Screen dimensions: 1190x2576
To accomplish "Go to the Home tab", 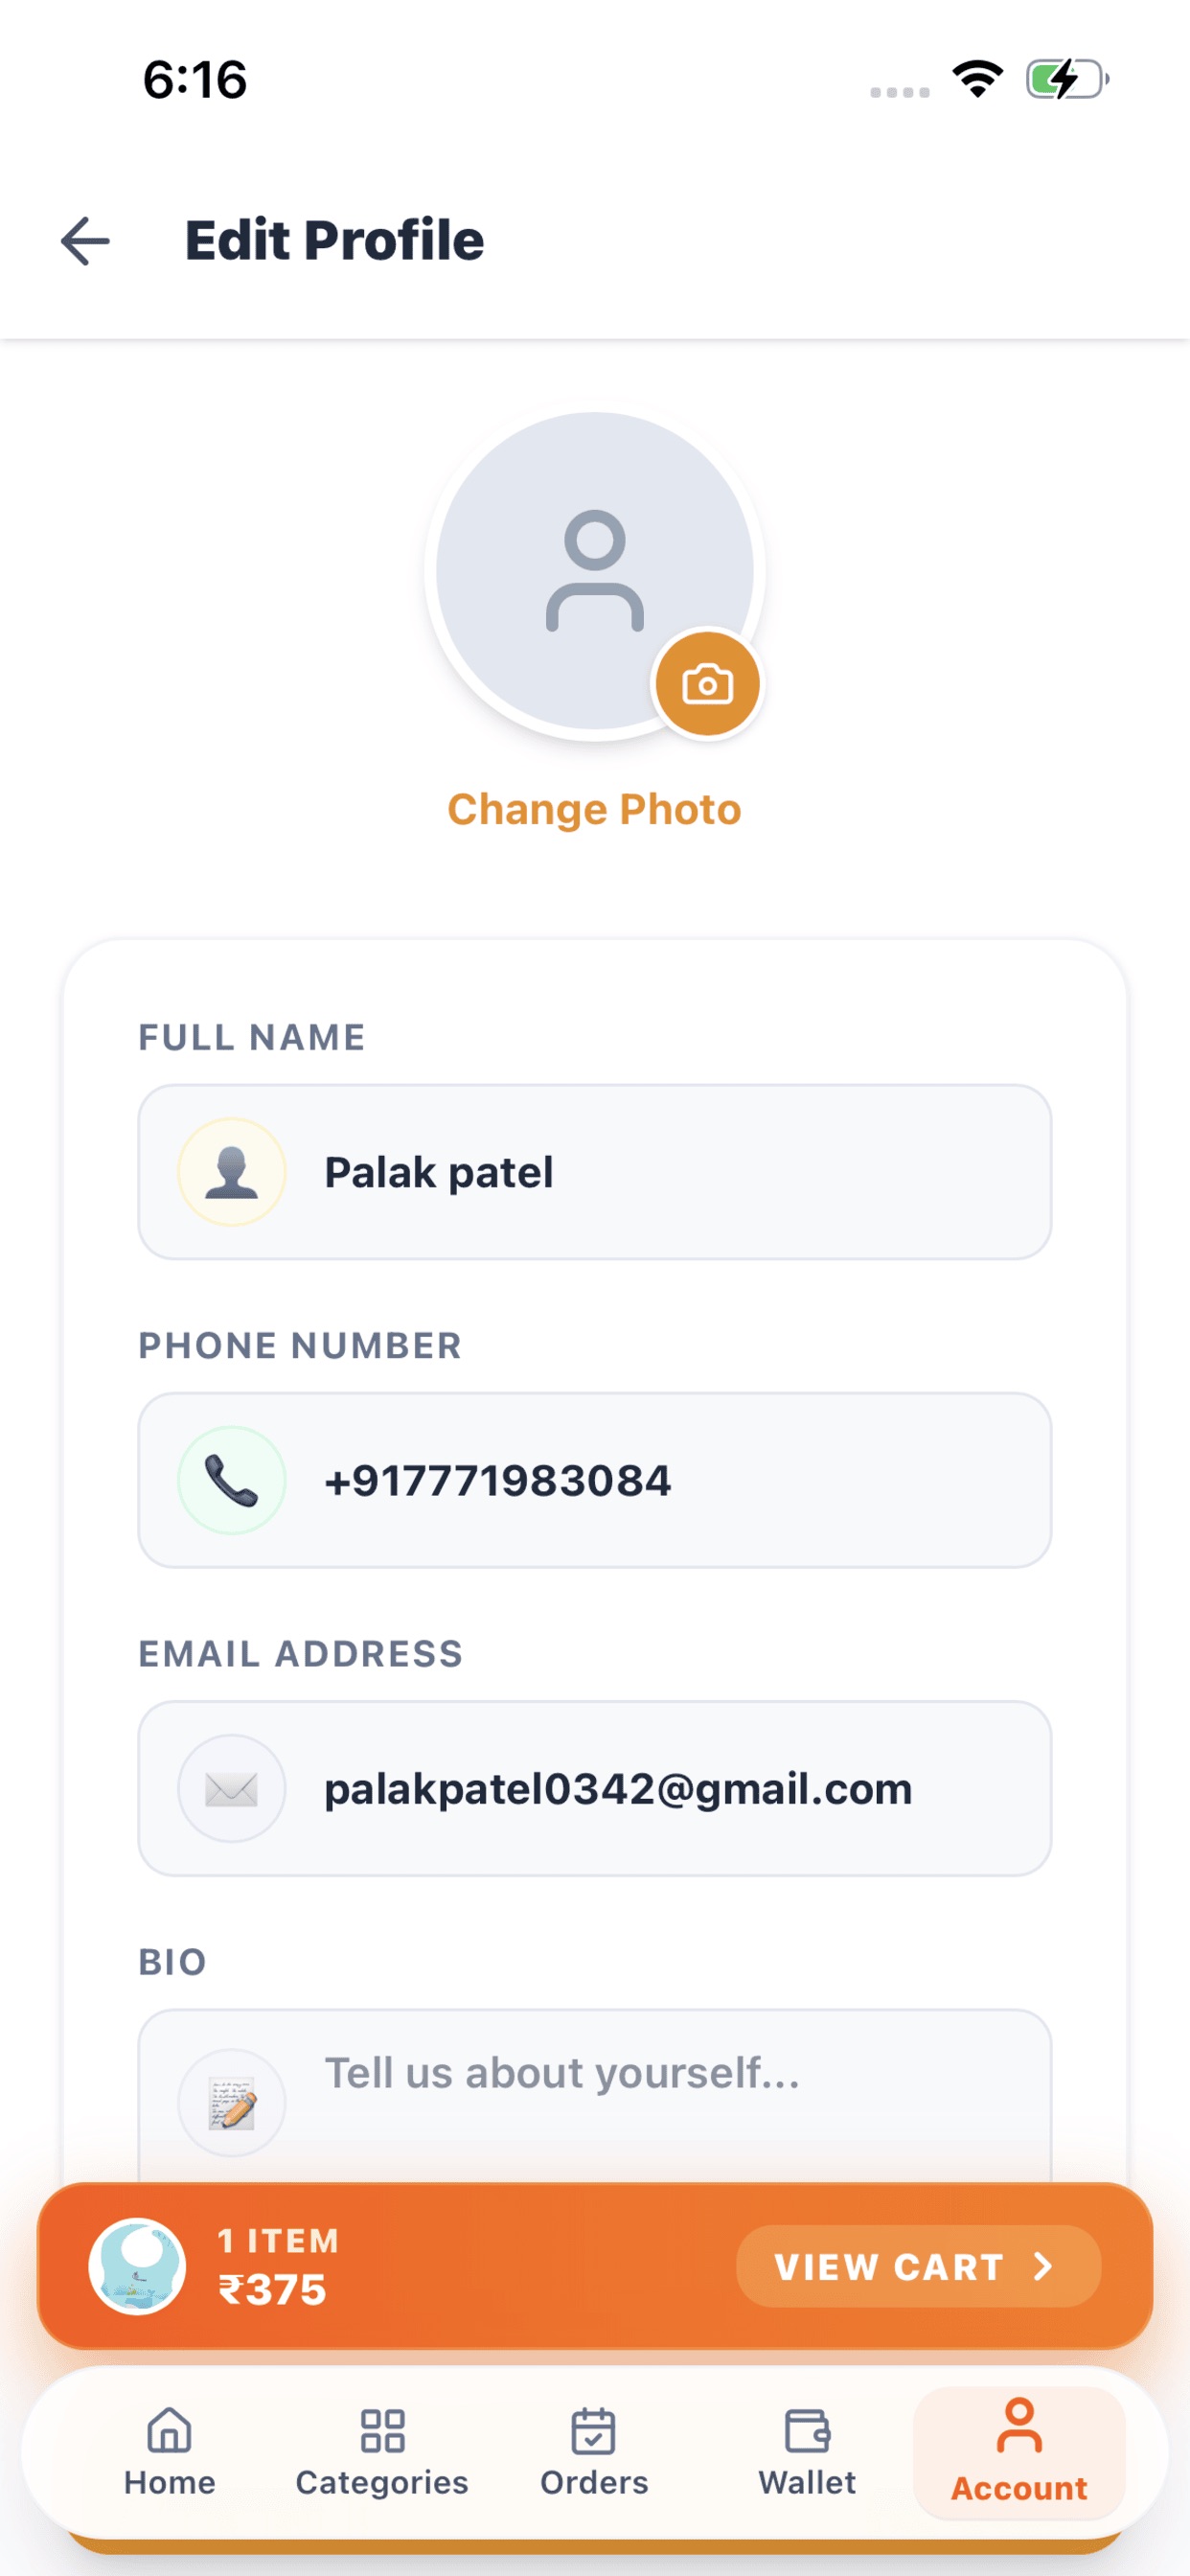I will click(170, 2452).
